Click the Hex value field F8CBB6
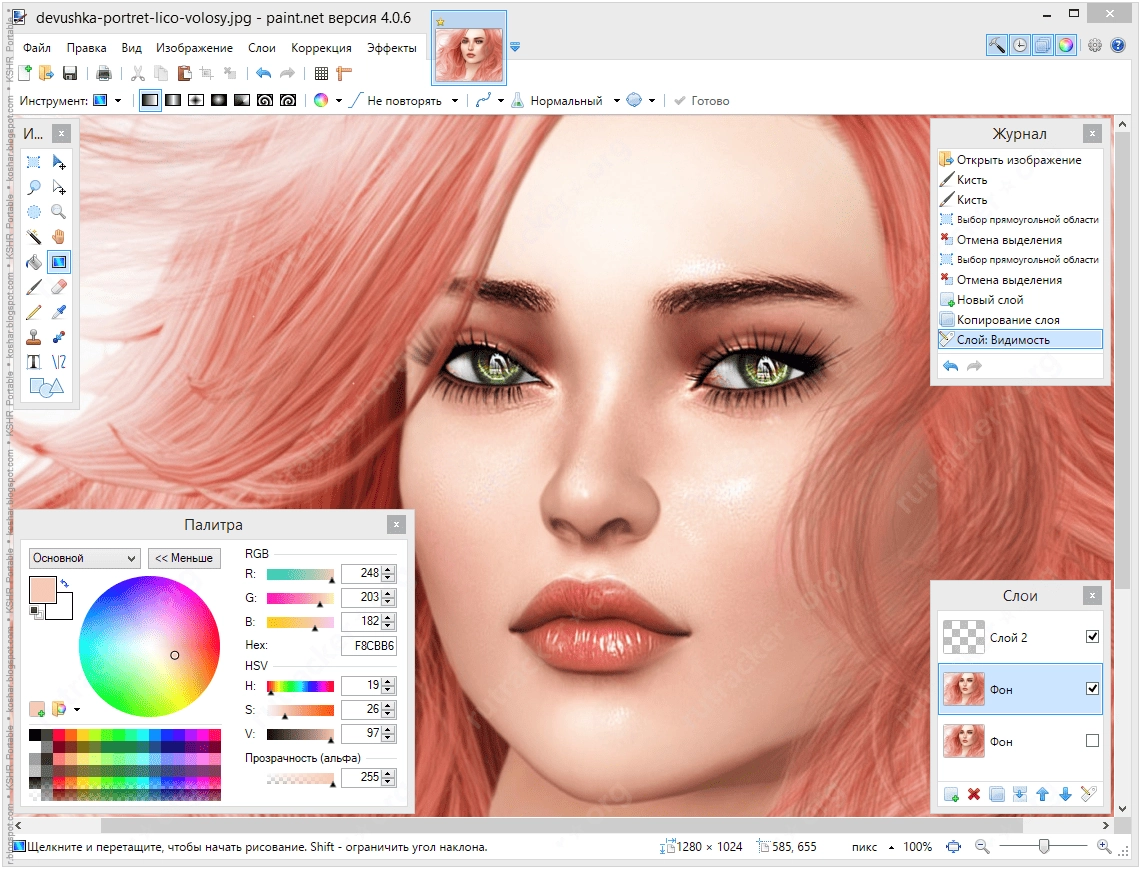Screen dimensions: 1141x869 tap(369, 645)
